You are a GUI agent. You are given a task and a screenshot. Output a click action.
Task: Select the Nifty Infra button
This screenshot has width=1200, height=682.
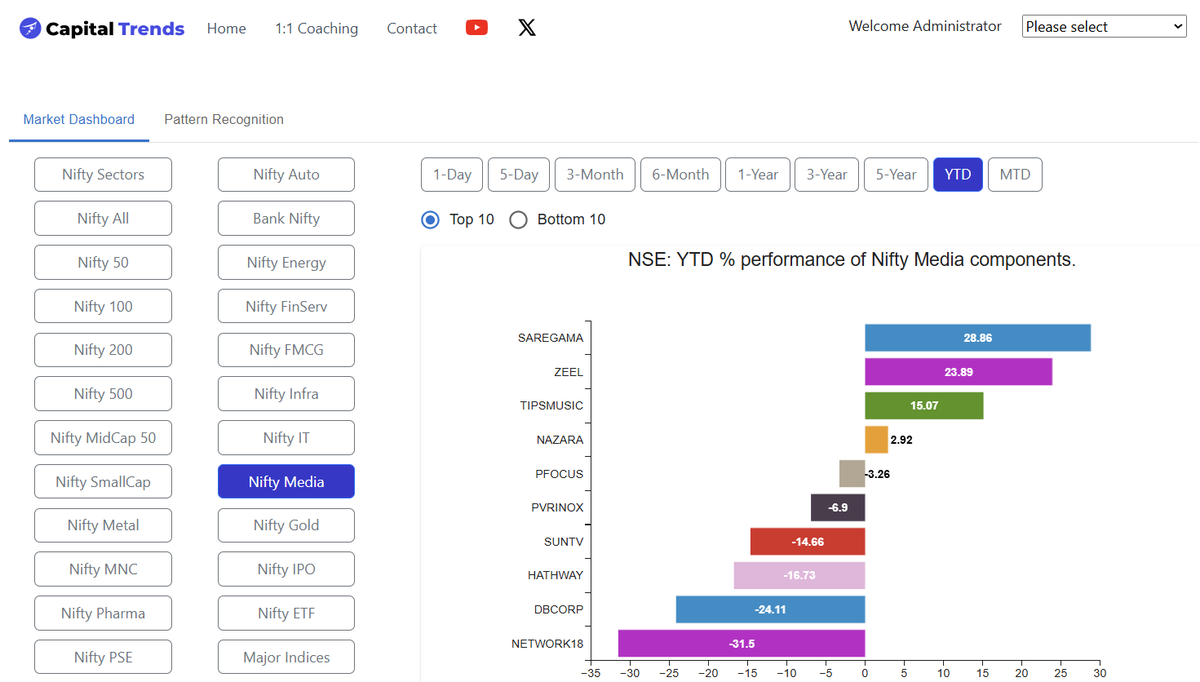point(286,393)
